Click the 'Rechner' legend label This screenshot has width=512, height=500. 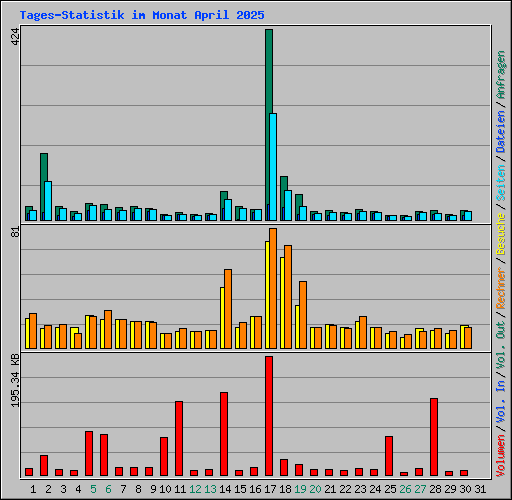(501, 288)
